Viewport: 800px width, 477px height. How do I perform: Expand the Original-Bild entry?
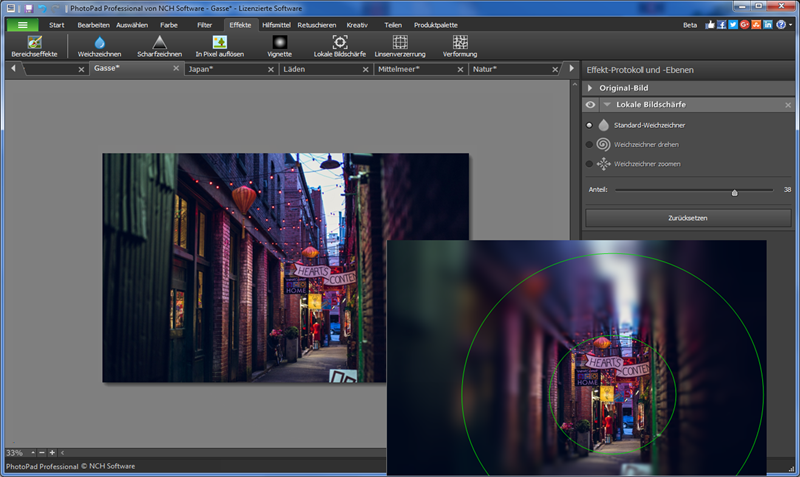590,88
